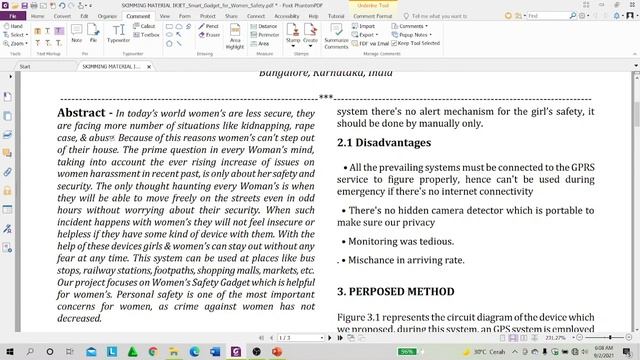
Task: Switch to the Start document tab
Action: click(25, 66)
